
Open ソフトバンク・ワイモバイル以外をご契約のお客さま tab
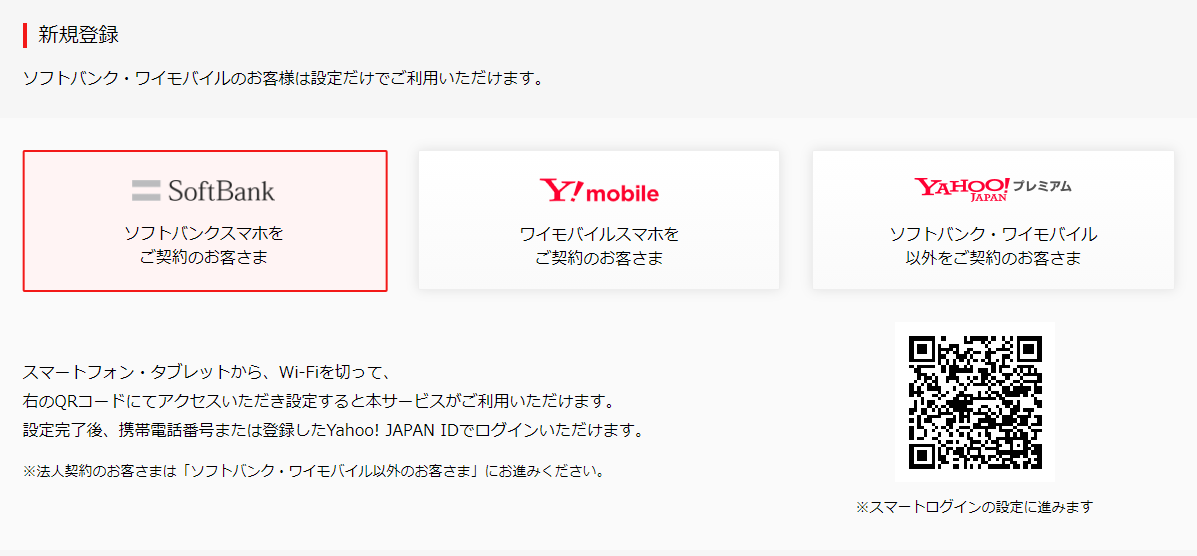[x=993, y=220]
